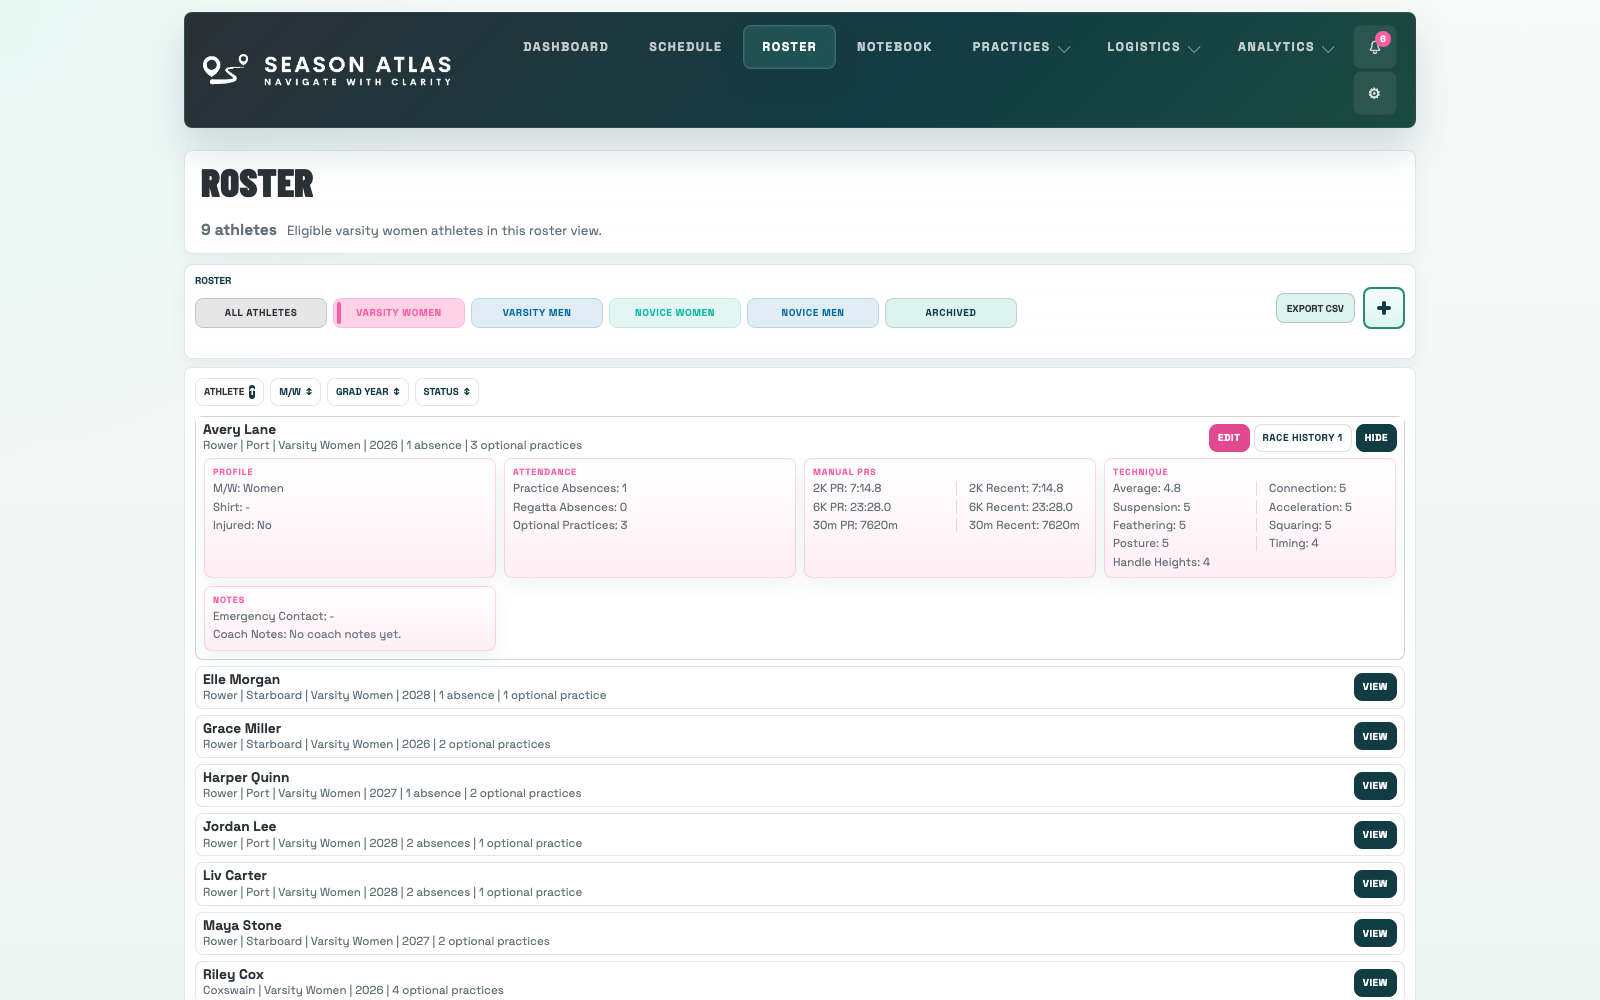Click the technique 'Average: 4.8' value
Screen dimensions: 1600x1000
[1147, 489]
